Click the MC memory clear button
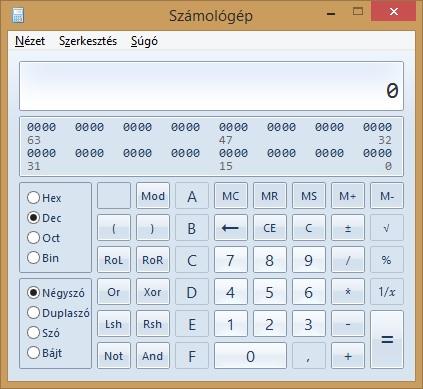 pos(231,196)
